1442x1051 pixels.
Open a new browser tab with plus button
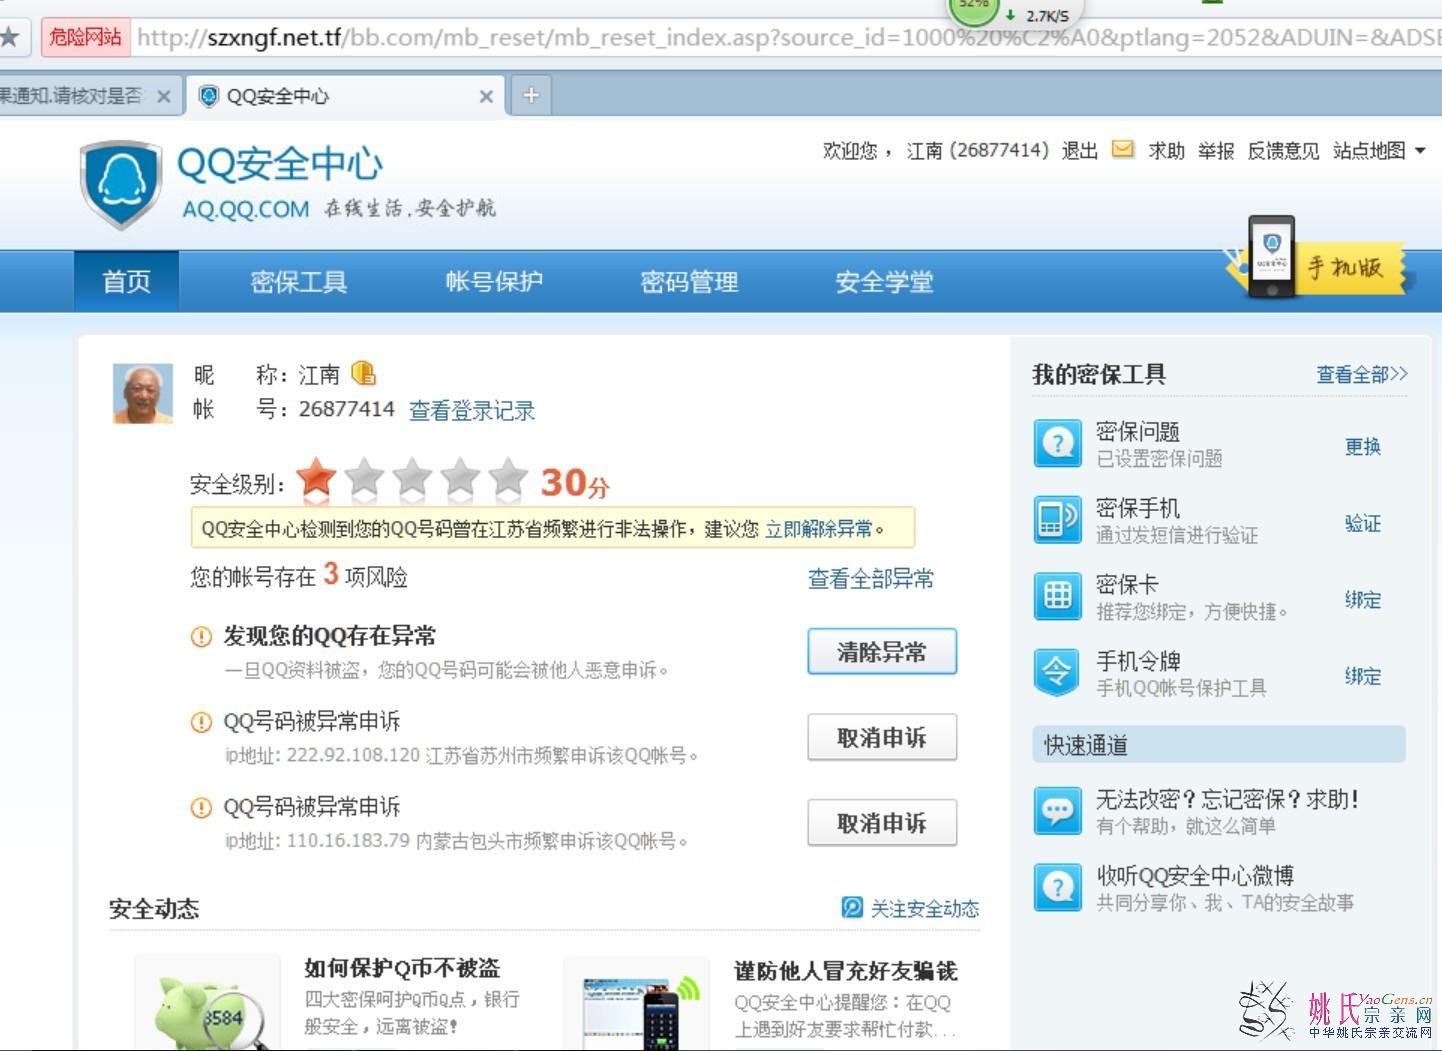click(x=531, y=96)
